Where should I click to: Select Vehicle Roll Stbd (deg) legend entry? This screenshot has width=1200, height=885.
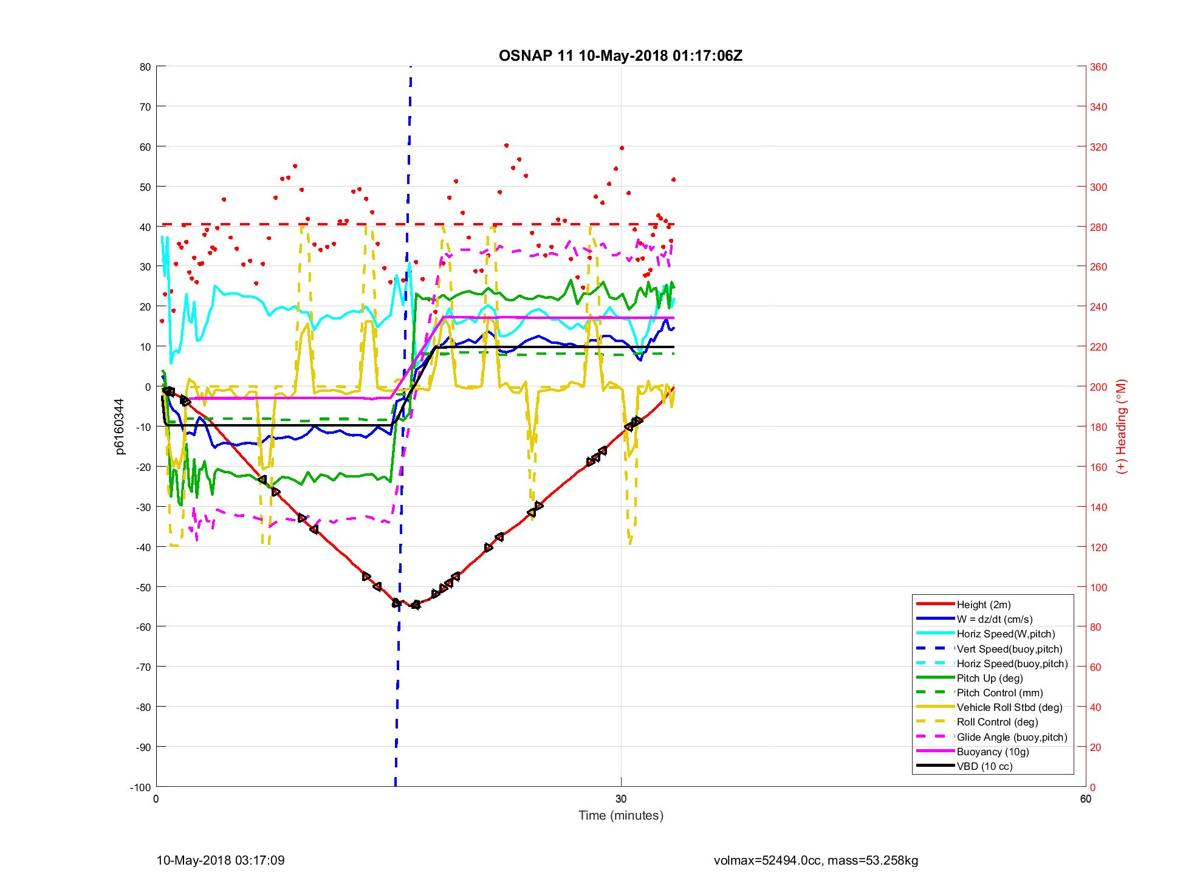1009,707
